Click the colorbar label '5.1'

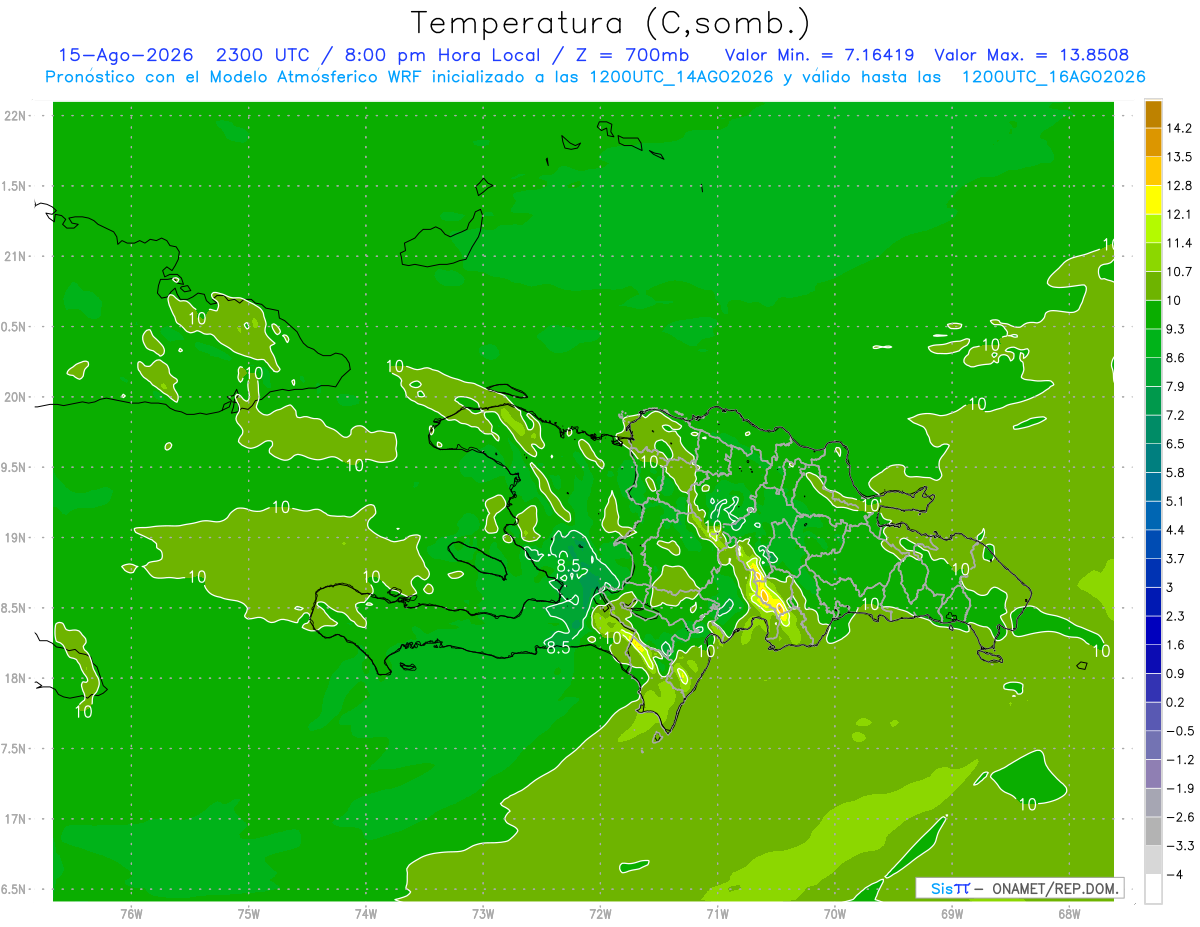(x=1176, y=502)
